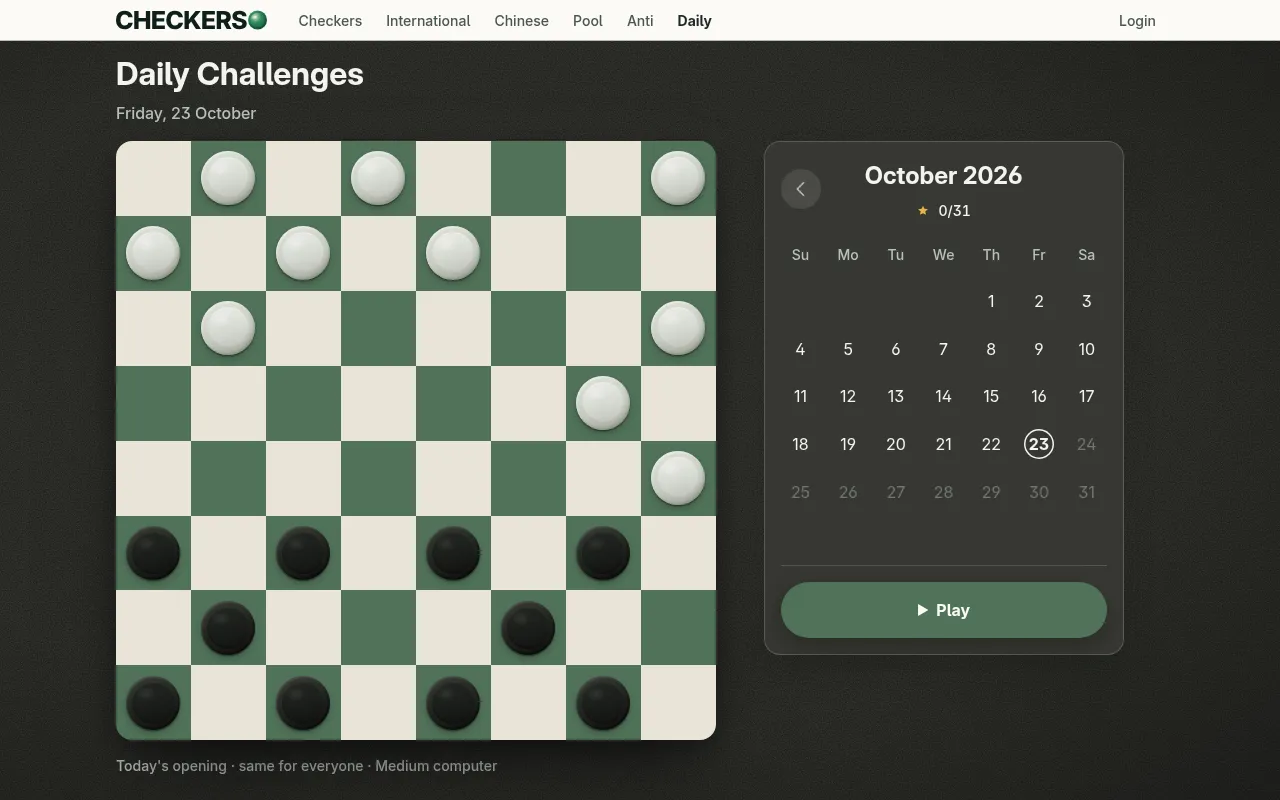Screen dimensions: 1280x800
Task: Switch to Chinese checkers
Action: (521, 20)
